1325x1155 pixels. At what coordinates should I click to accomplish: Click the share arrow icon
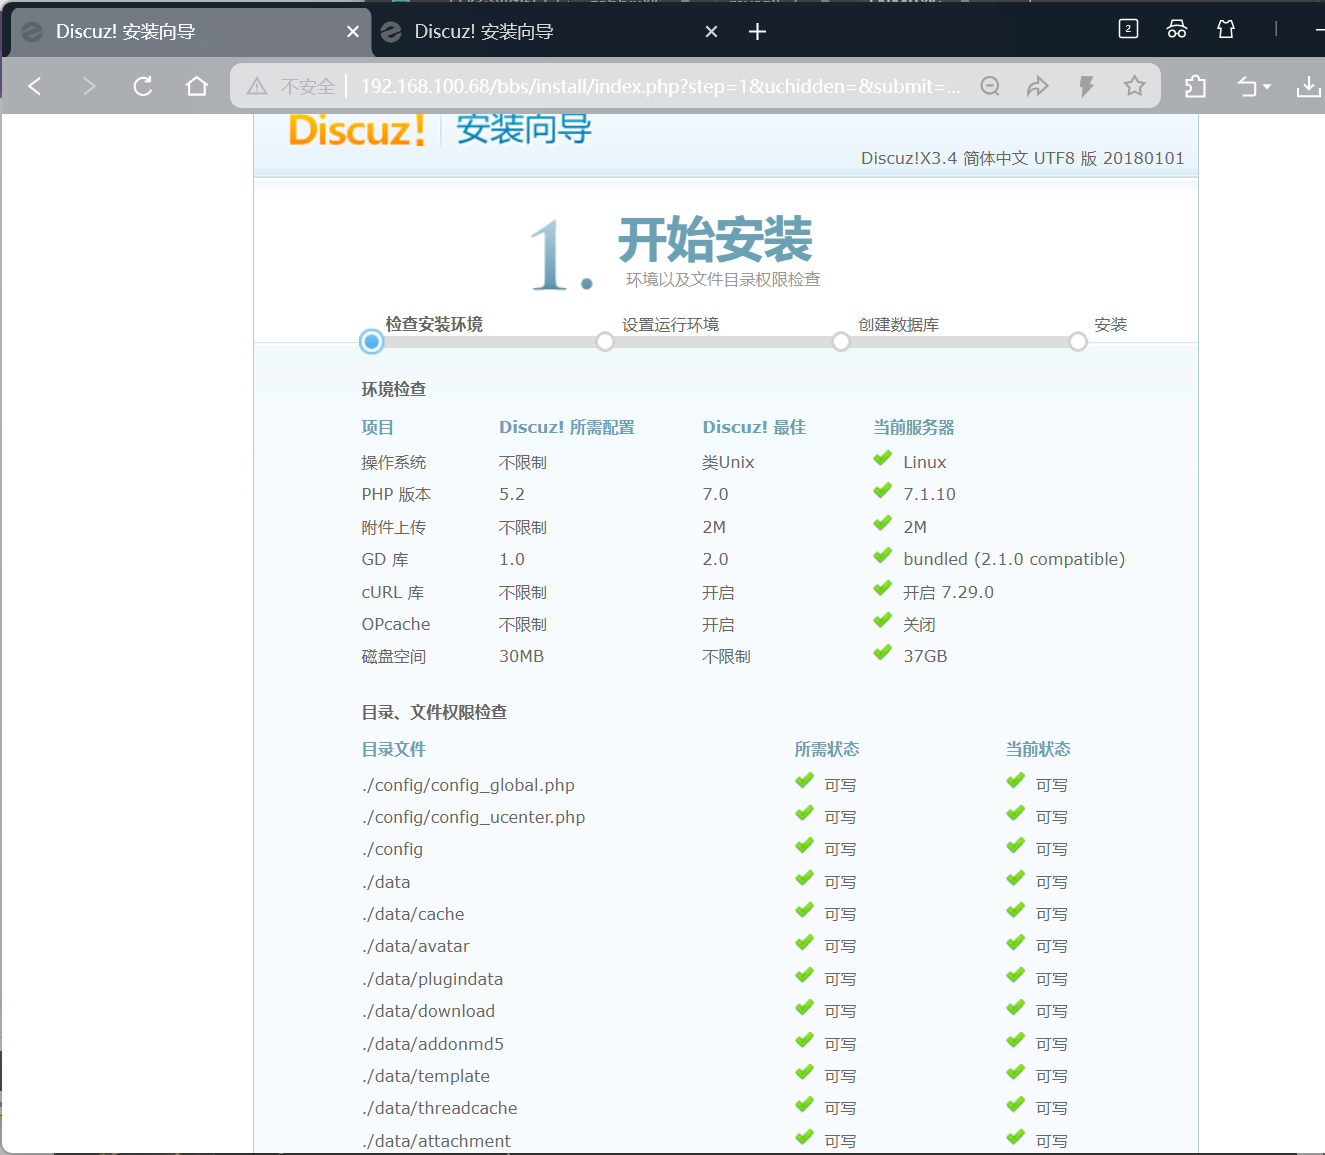(x=1038, y=86)
